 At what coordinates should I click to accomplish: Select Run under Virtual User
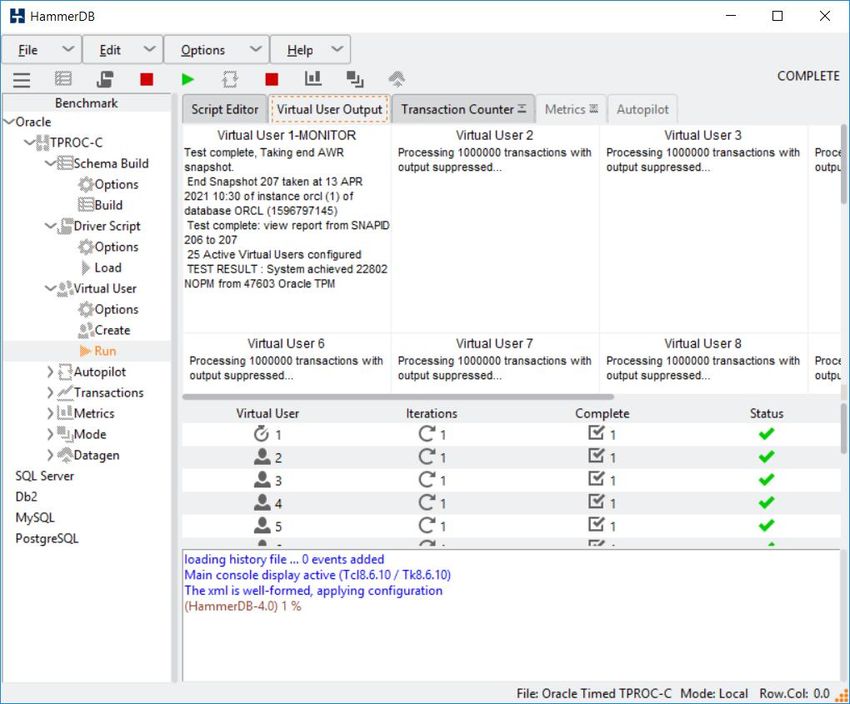point(98,351)
